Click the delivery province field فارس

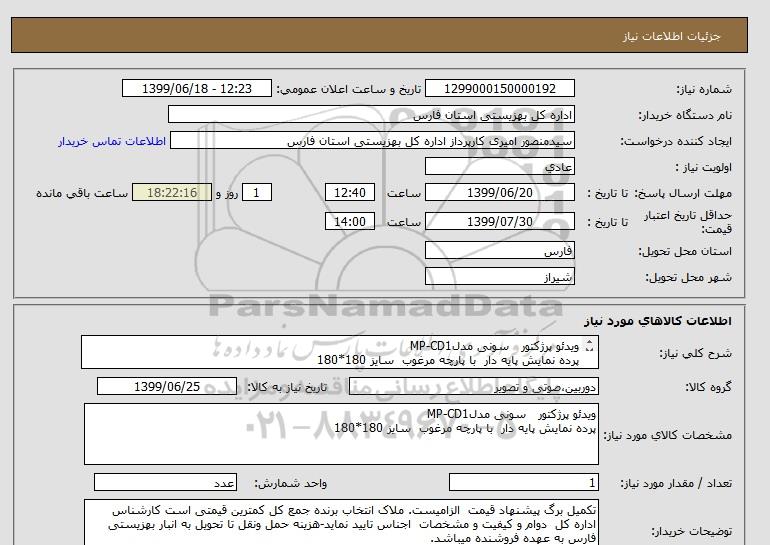pos(499,250)
